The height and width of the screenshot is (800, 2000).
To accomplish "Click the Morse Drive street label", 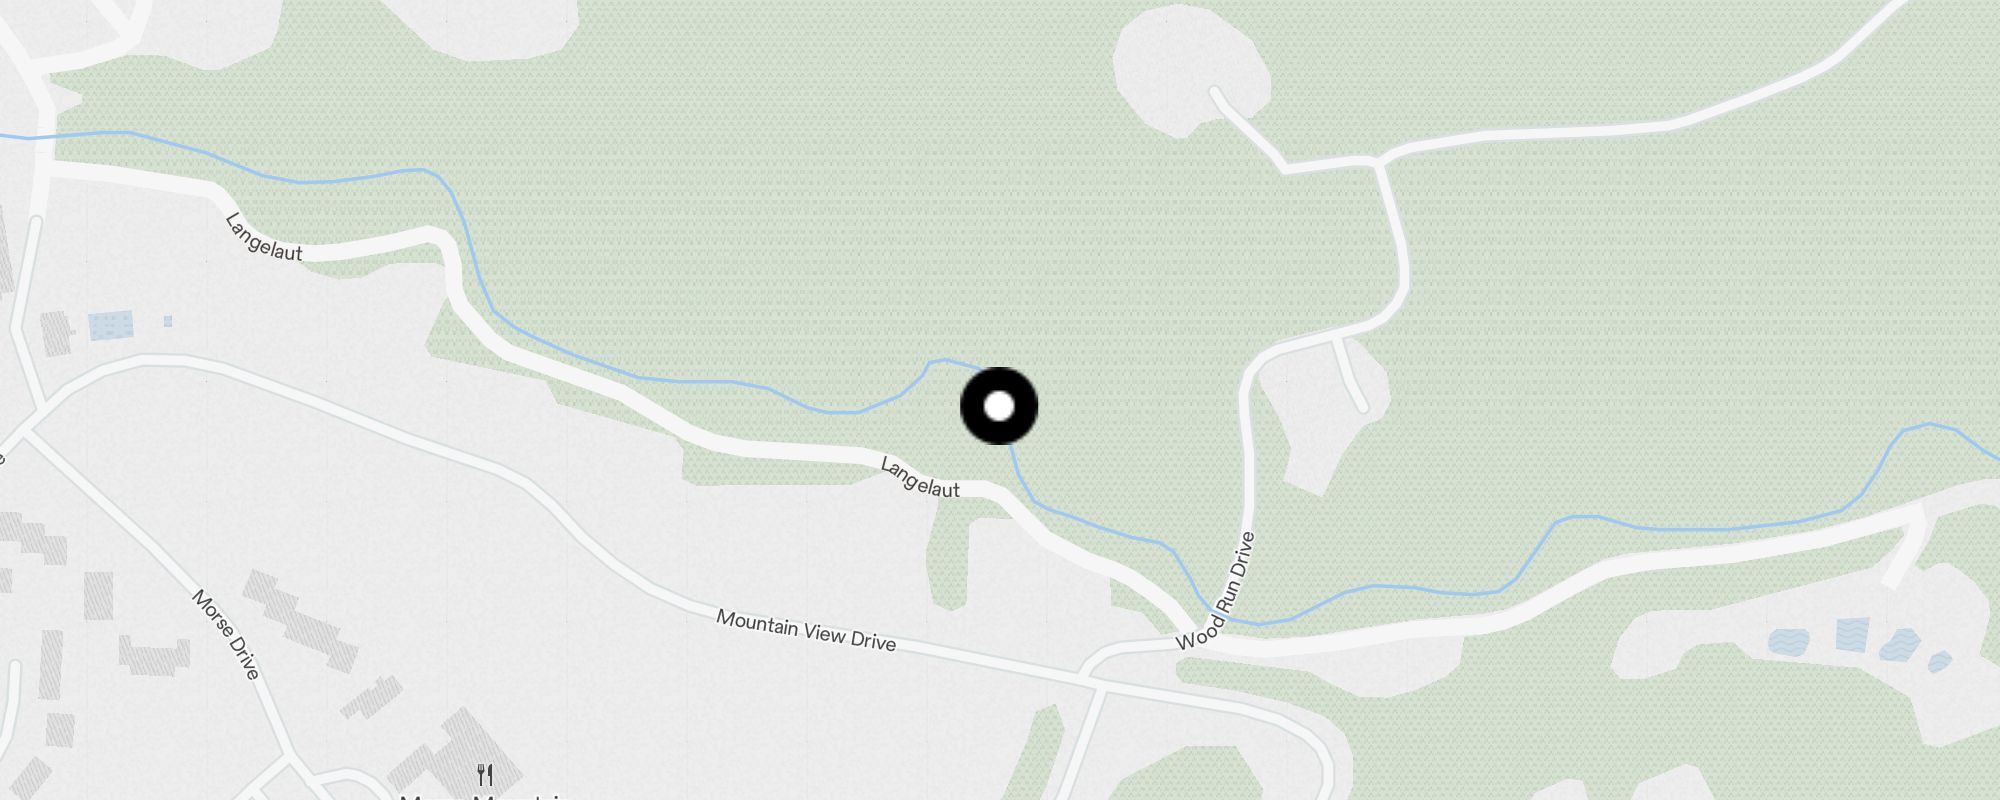I will (226, 634).
